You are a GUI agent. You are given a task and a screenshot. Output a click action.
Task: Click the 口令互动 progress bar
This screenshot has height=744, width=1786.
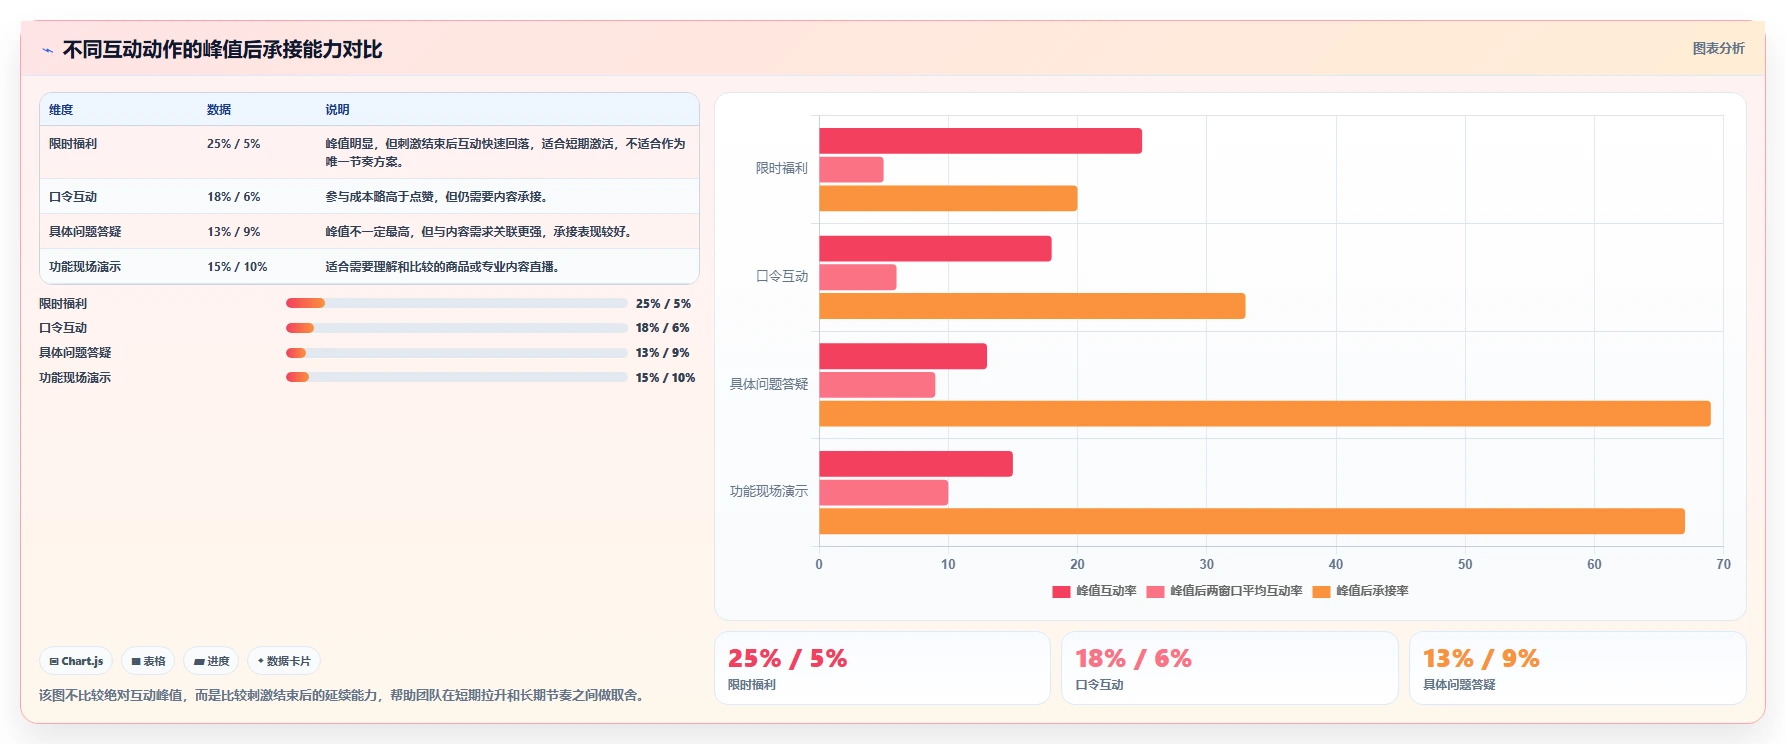coord(456,328)
